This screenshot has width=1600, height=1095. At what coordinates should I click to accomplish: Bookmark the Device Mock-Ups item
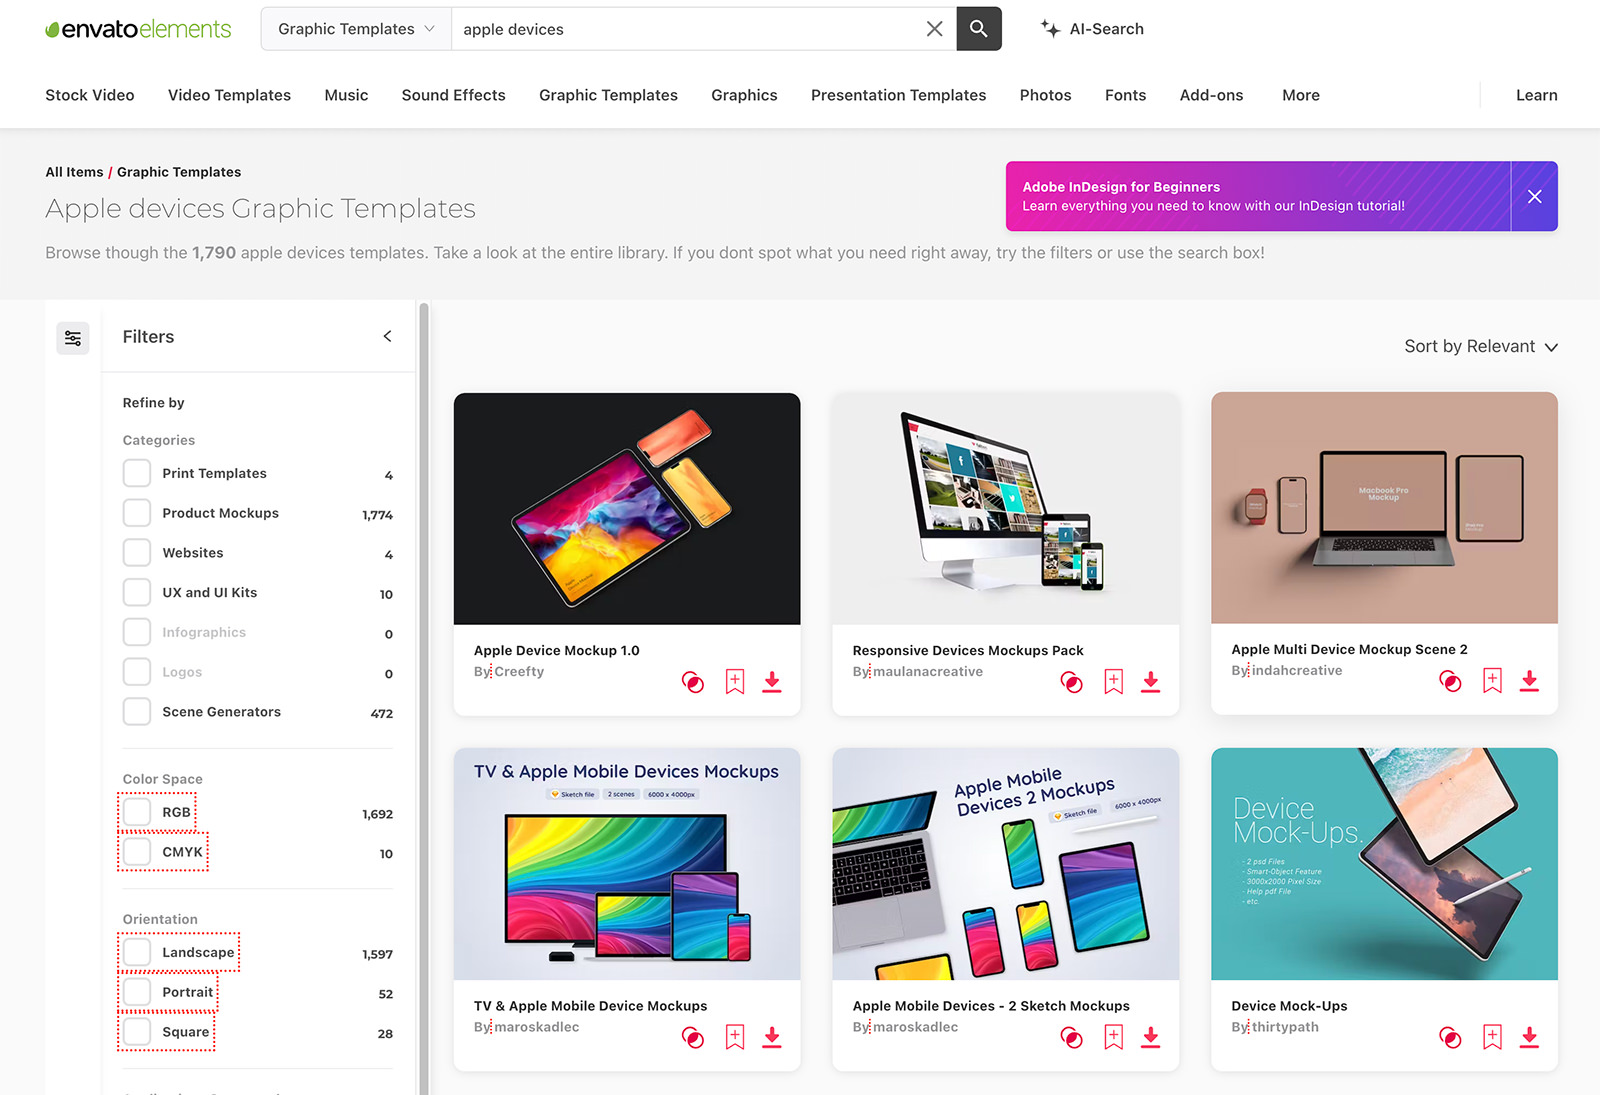[1493, 1037]
